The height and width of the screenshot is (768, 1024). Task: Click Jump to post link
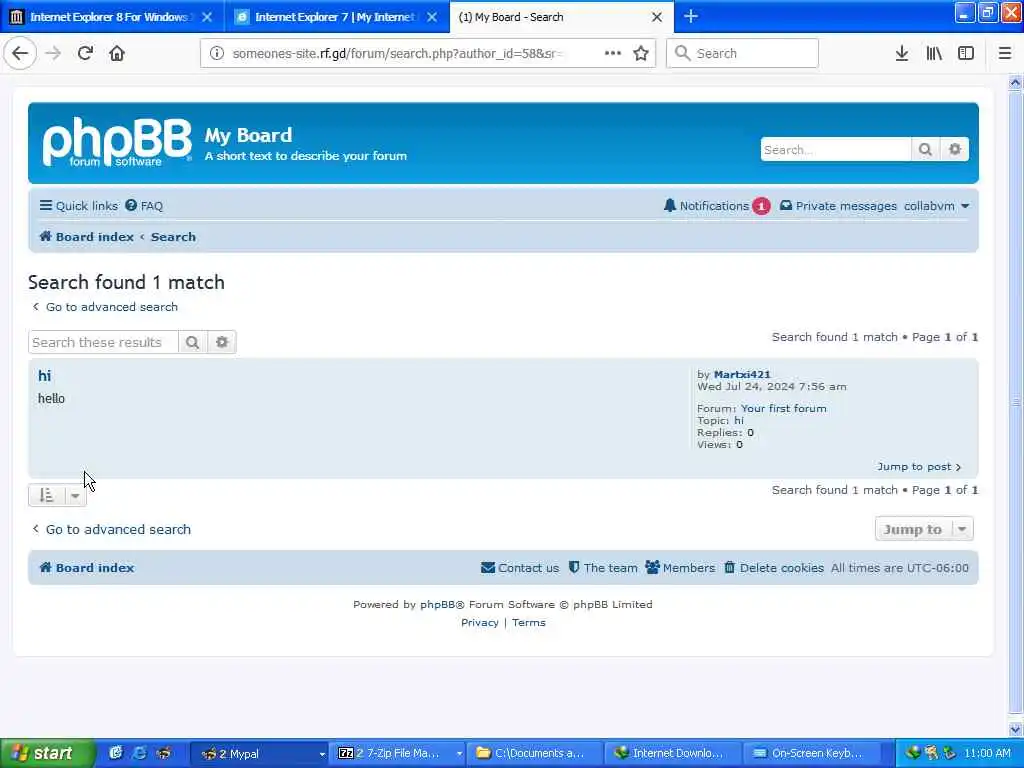919,466
